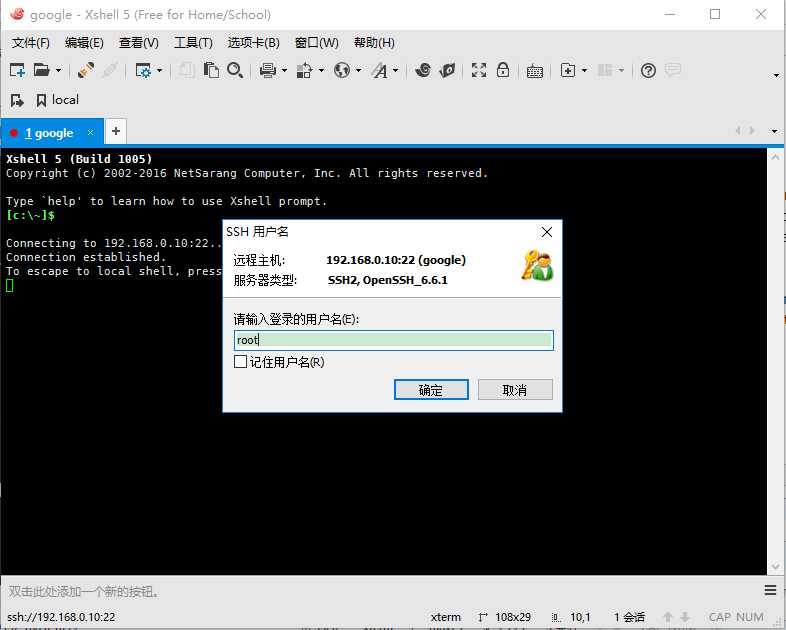Open the properties gear dropdown arrow
Image resolution: width=786 pixels, height=630 pixels.
[x=159, y=71]
